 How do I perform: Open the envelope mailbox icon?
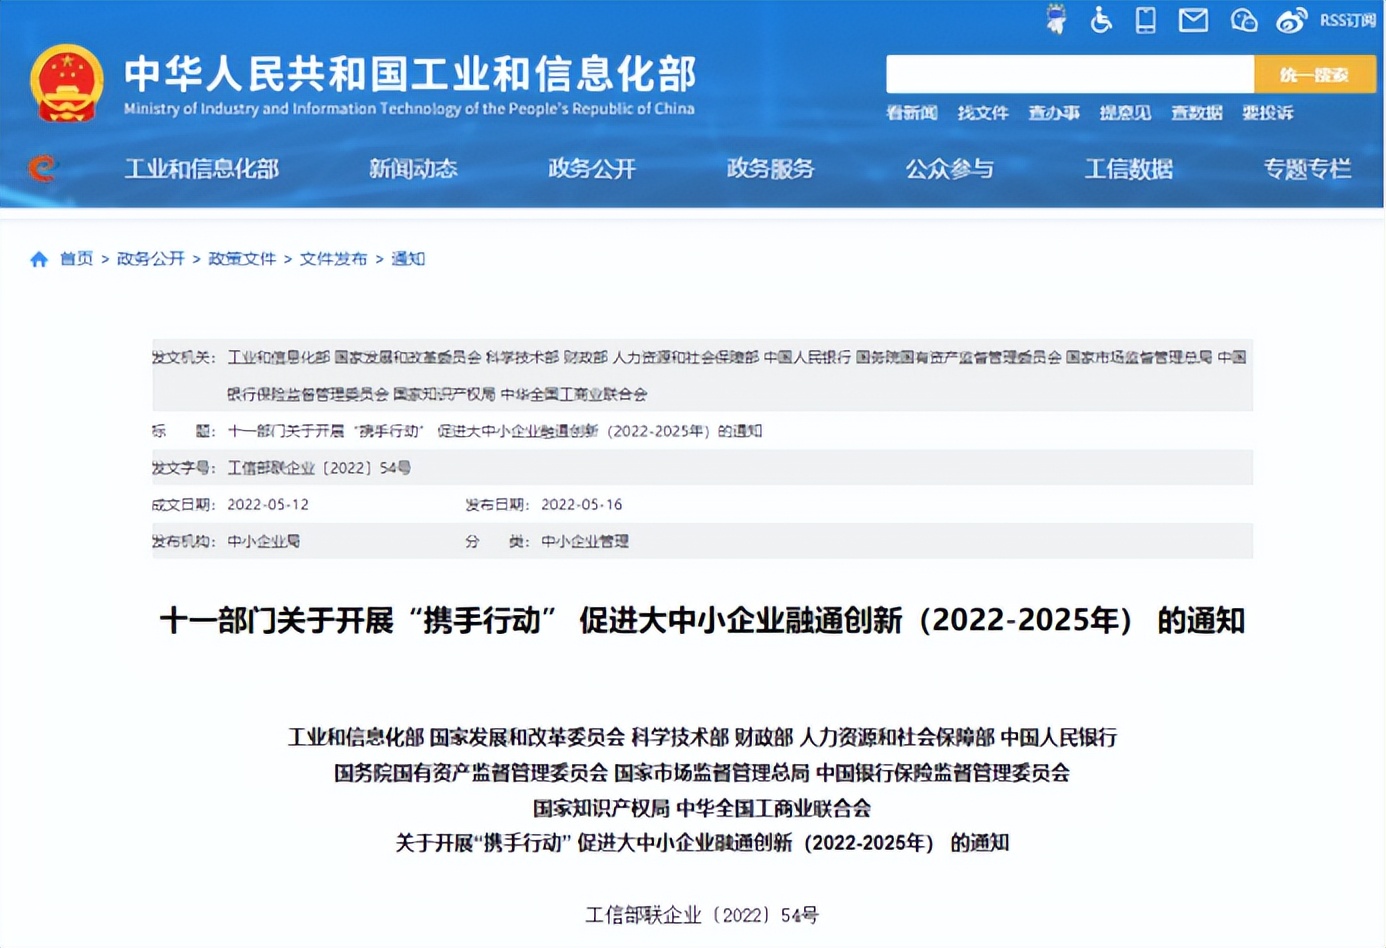click(1193, 19)
